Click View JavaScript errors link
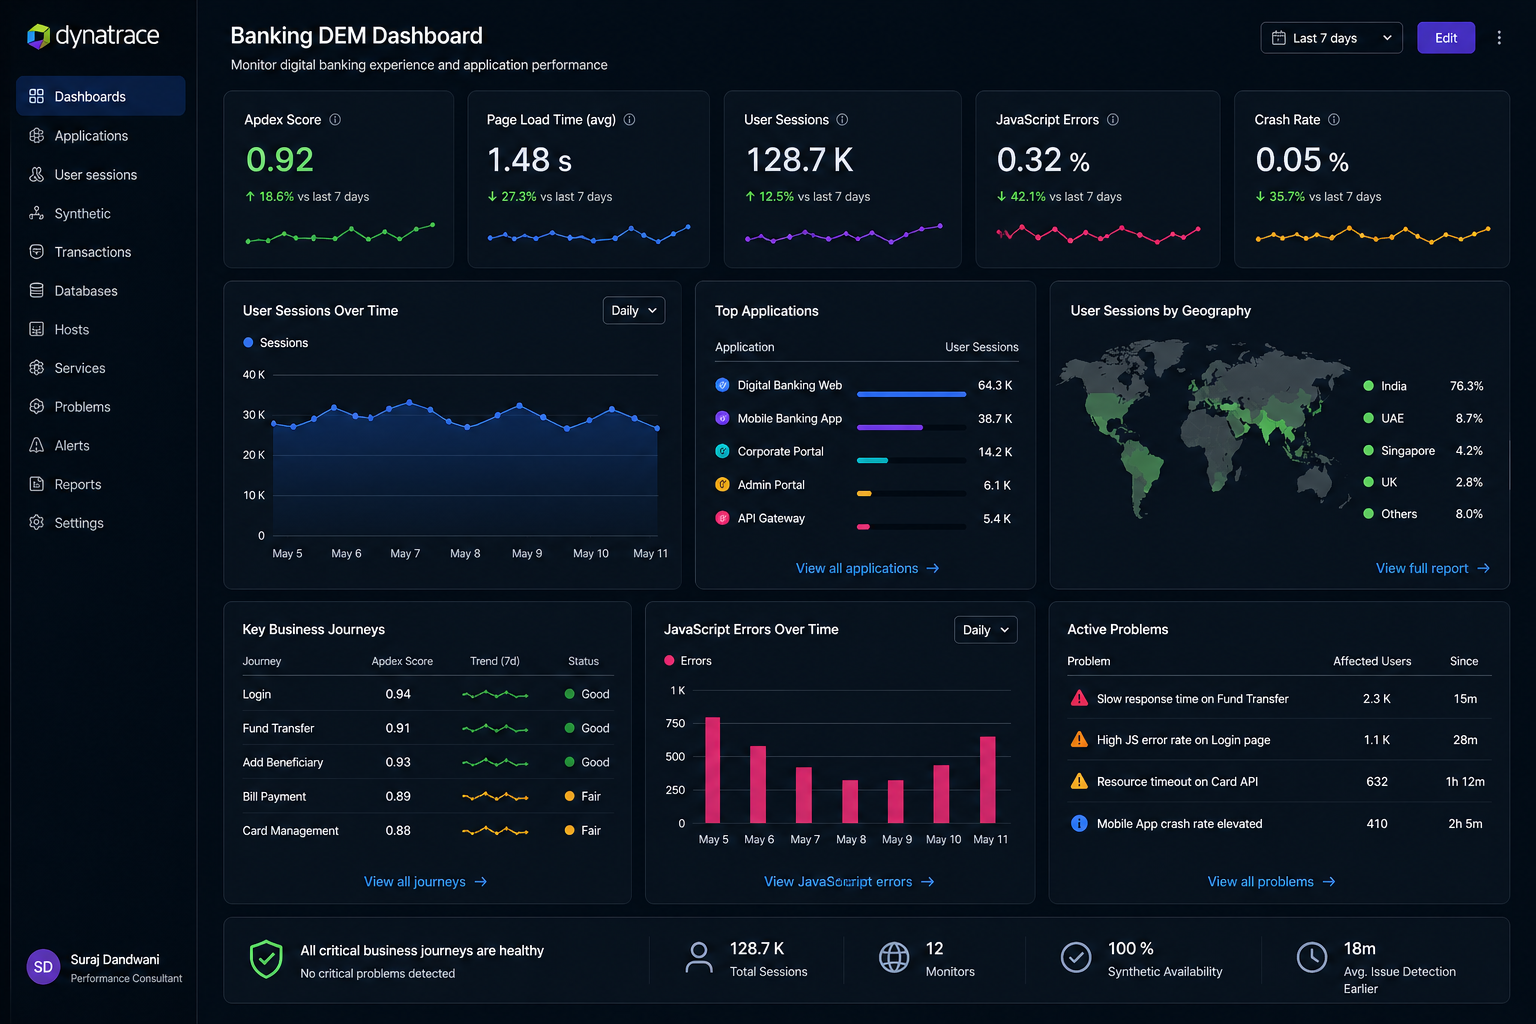This screenshot has width=1536, height=1024. click(x=849, y=881)
